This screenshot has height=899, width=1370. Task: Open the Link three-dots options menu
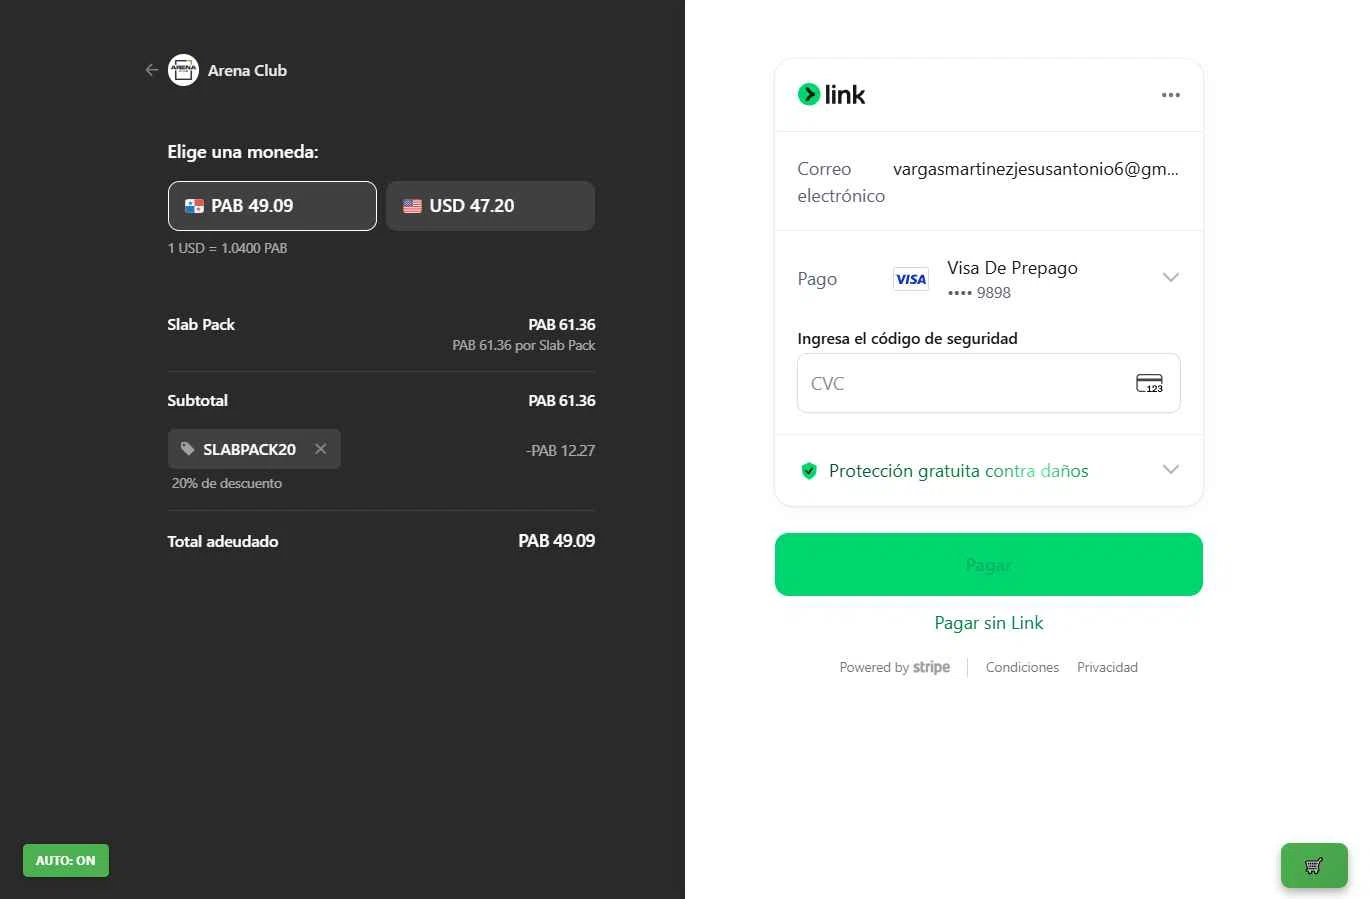coord(1171,95)
